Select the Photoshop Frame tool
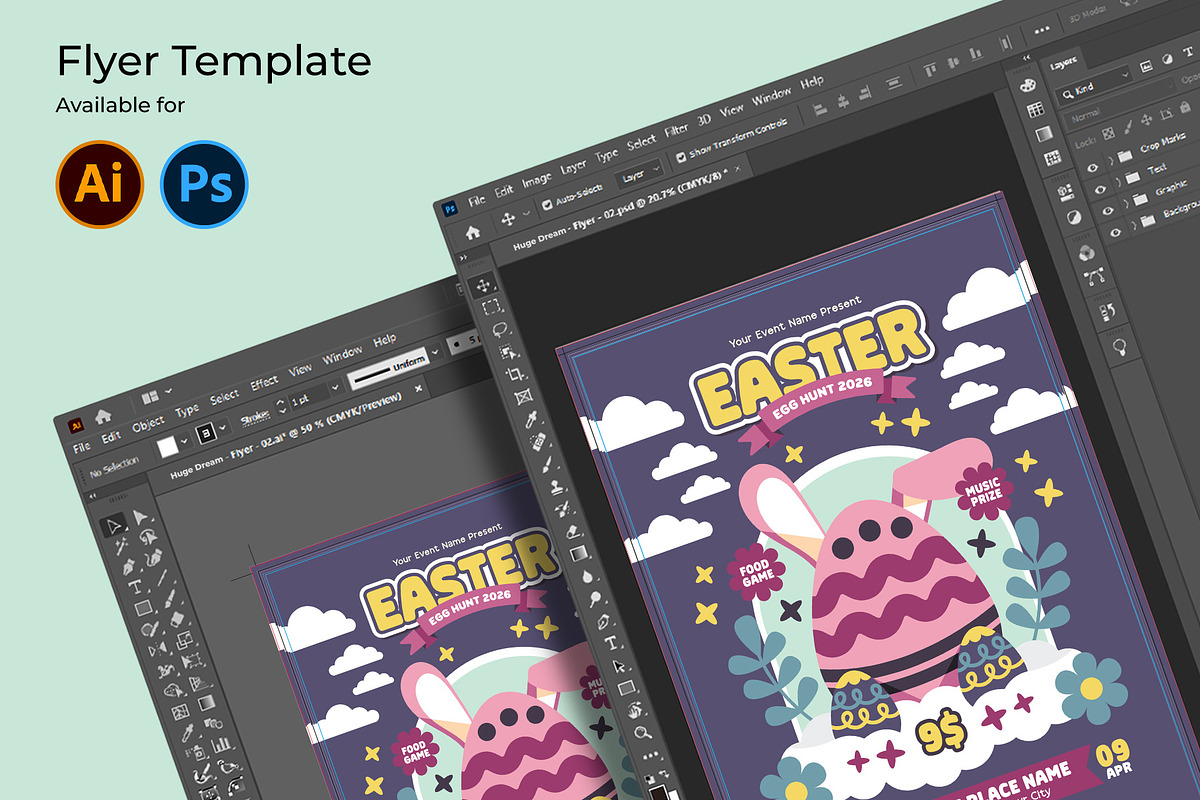Screen dimensions: 1200x800 point(523,396)
